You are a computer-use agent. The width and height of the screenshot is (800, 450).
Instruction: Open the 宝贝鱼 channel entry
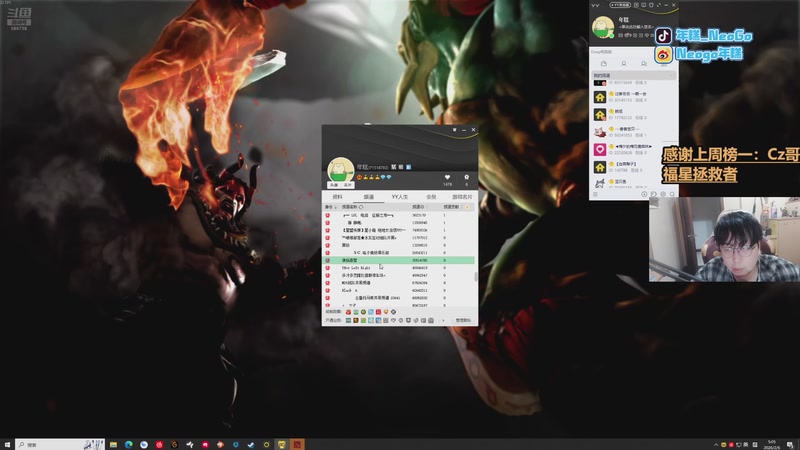click(633, 183)
